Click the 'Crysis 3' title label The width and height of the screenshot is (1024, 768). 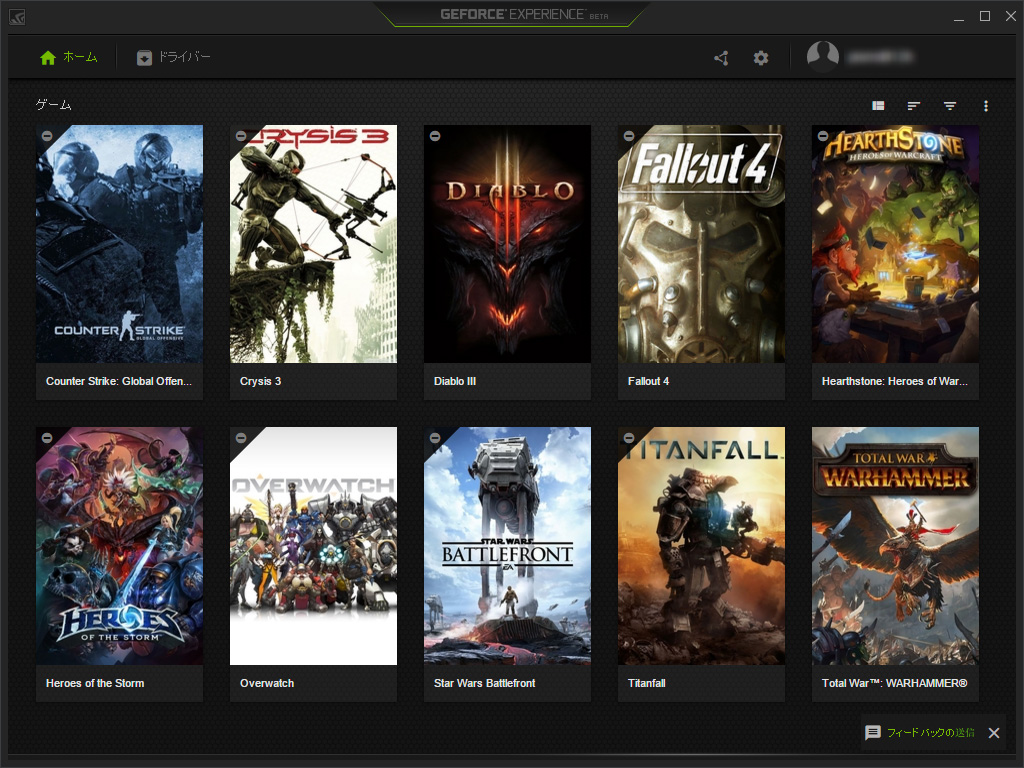pos(260,381)
